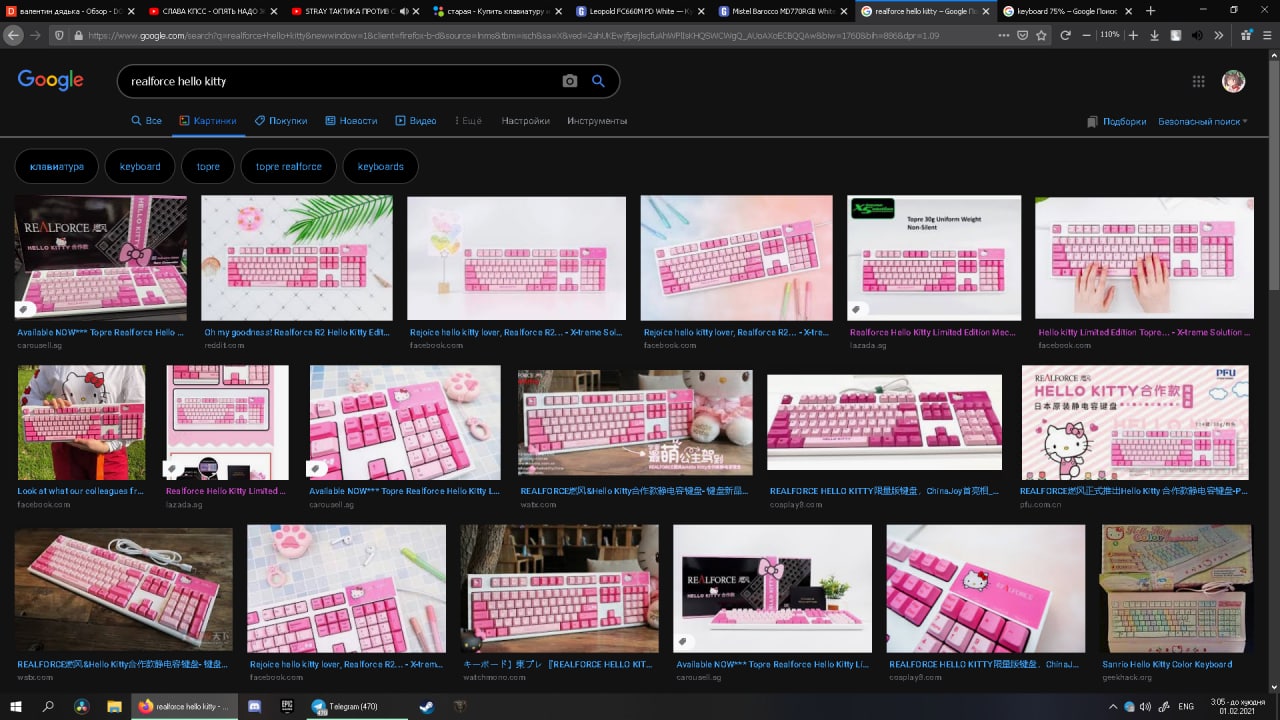The width and height of the screenshot is (1280, 720).
Task: Zoom in with the plus button
Action: coord(1133,35)
